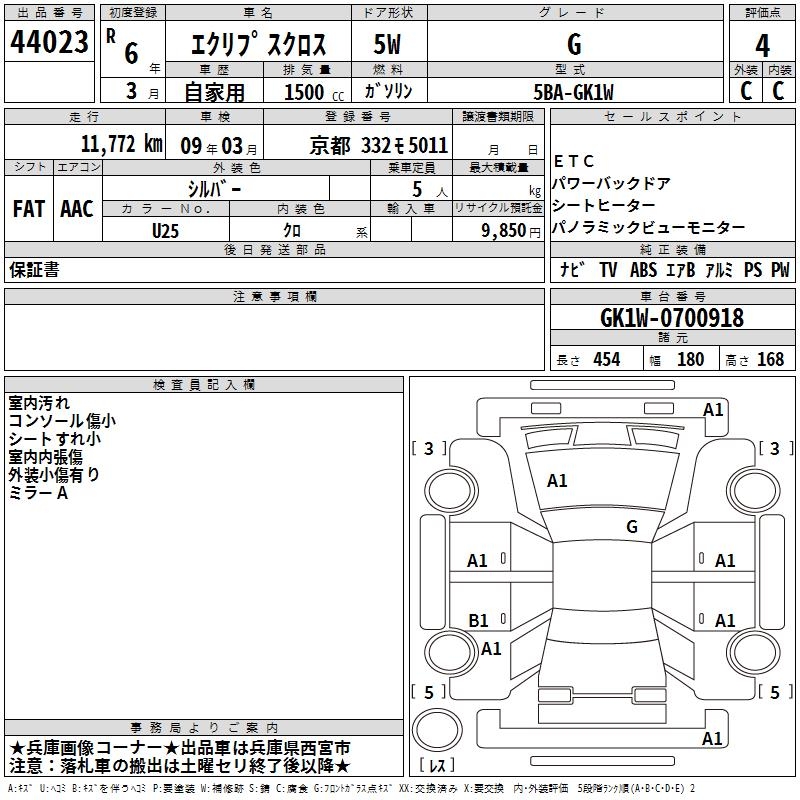Image resolution: width=800 pixels, height=800 pixels.
Task: Click inspector note シートすれ小
Action: (x=55, y=439)
